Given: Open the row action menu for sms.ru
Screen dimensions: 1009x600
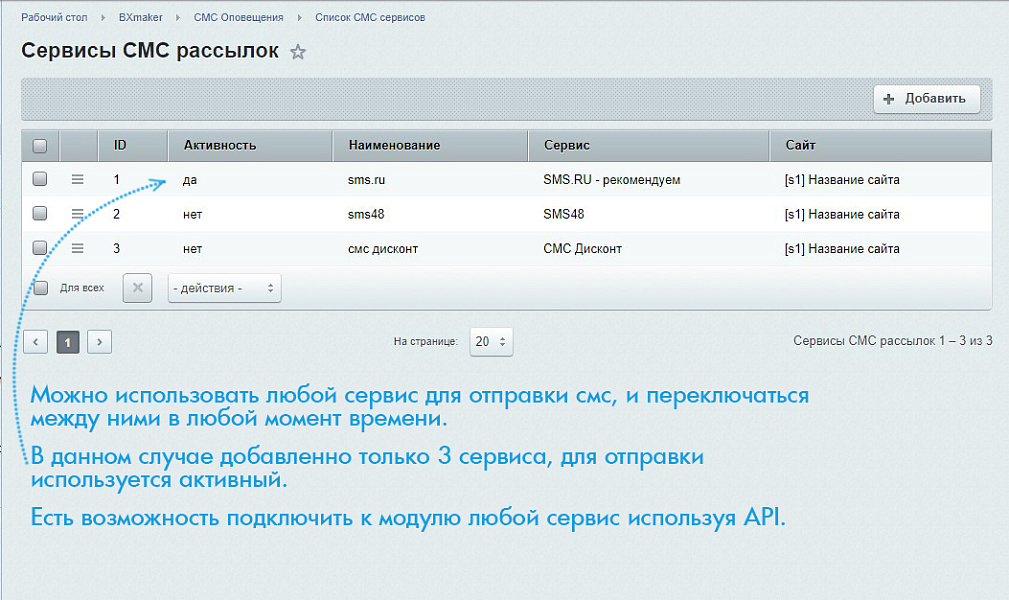Looking at the screenshot, I should coord(78,179).
